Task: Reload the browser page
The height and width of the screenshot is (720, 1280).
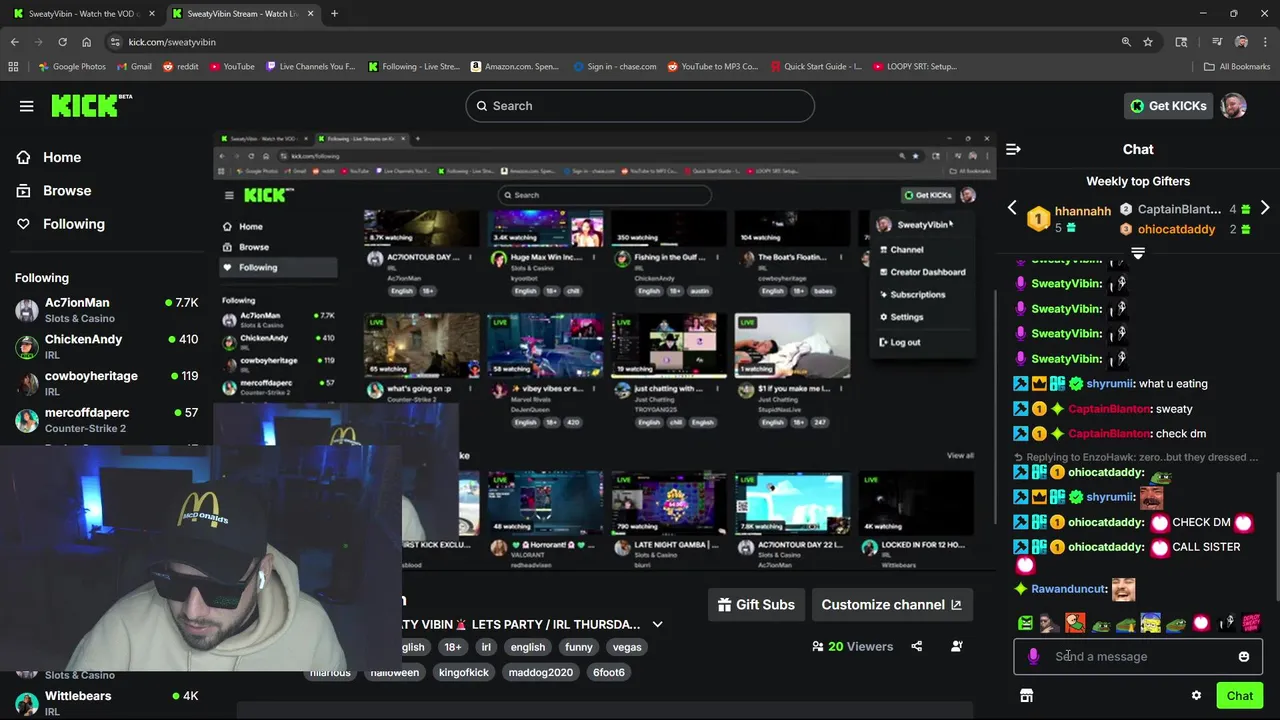Action: click(62, 42)
